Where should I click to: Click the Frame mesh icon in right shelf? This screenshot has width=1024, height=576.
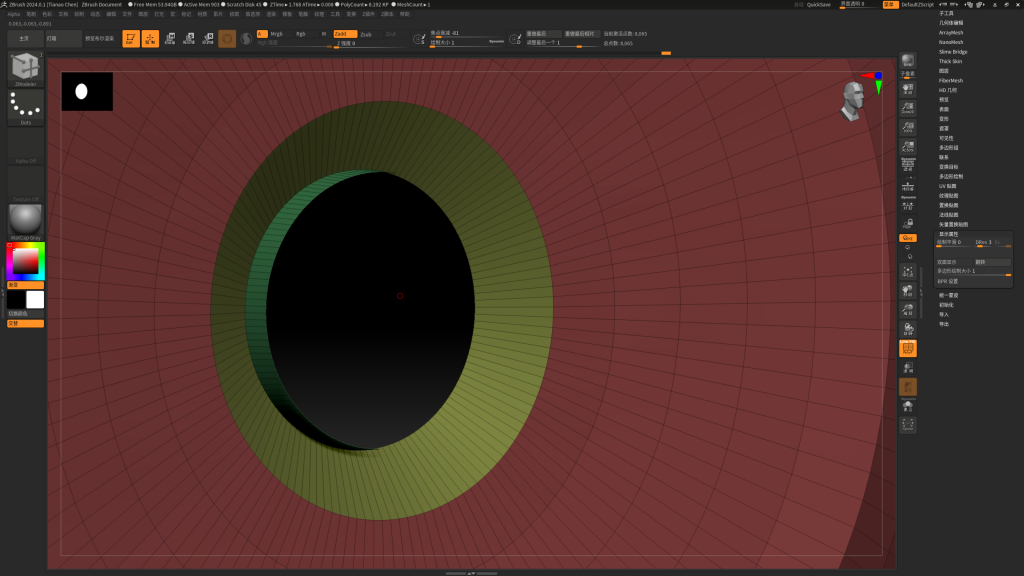[908, 271]
